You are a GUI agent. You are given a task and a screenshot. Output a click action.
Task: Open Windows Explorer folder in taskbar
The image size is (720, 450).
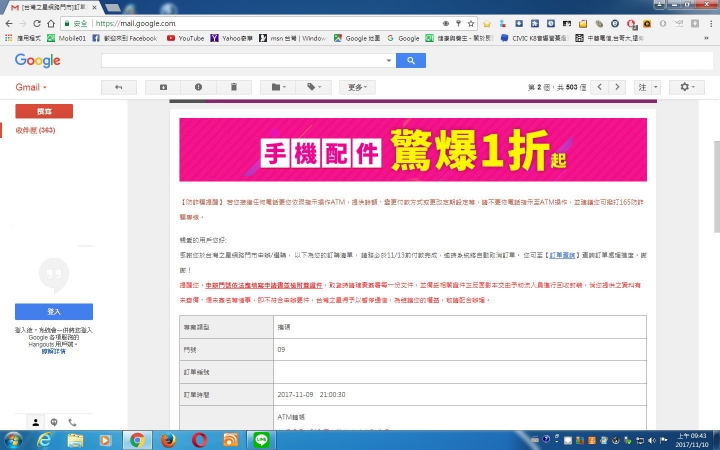[75, 440]
